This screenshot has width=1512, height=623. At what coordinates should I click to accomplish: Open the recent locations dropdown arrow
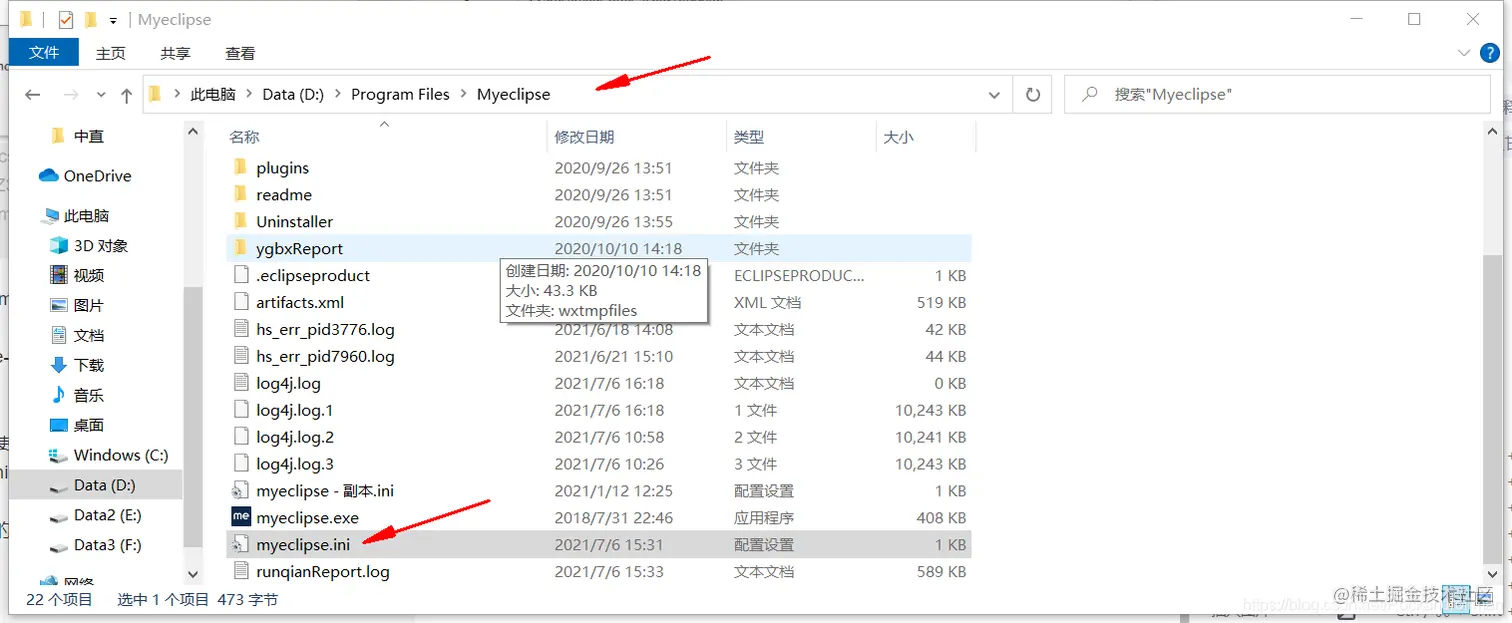(101, 95)
